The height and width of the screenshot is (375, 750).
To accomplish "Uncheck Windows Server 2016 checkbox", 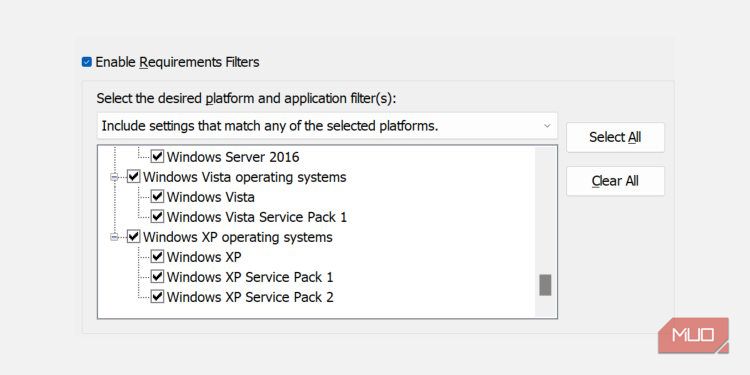I will pos(157,156).
